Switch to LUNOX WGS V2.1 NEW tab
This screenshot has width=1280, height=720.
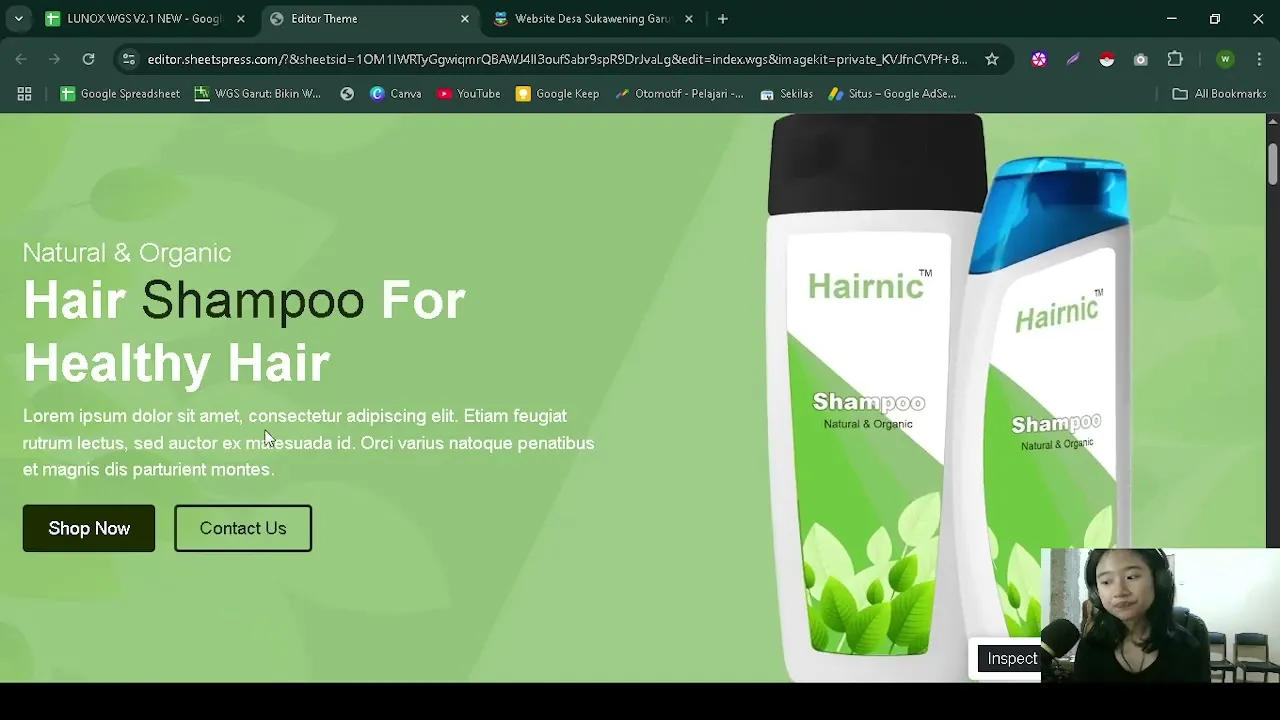coord(143,18)
